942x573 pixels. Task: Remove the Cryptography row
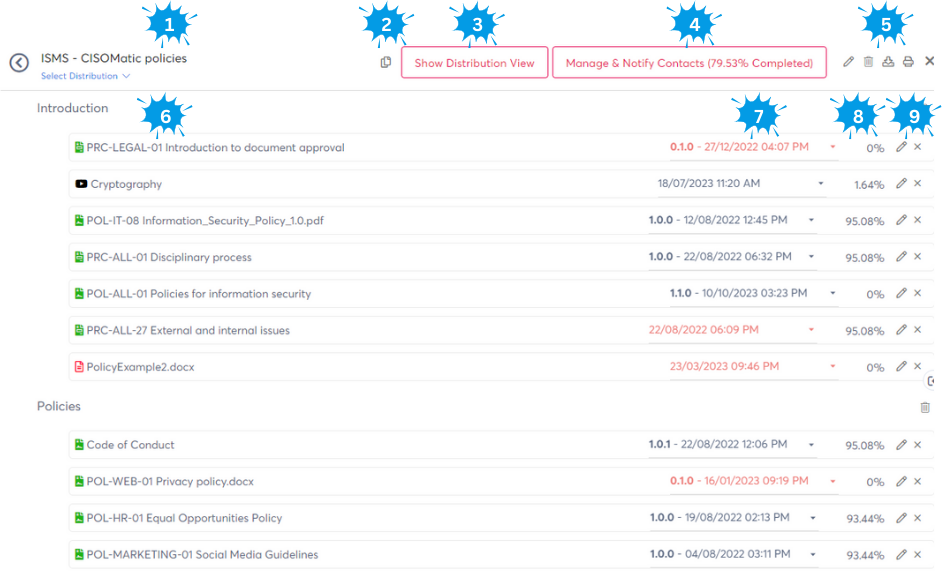[x=917, y=183]
